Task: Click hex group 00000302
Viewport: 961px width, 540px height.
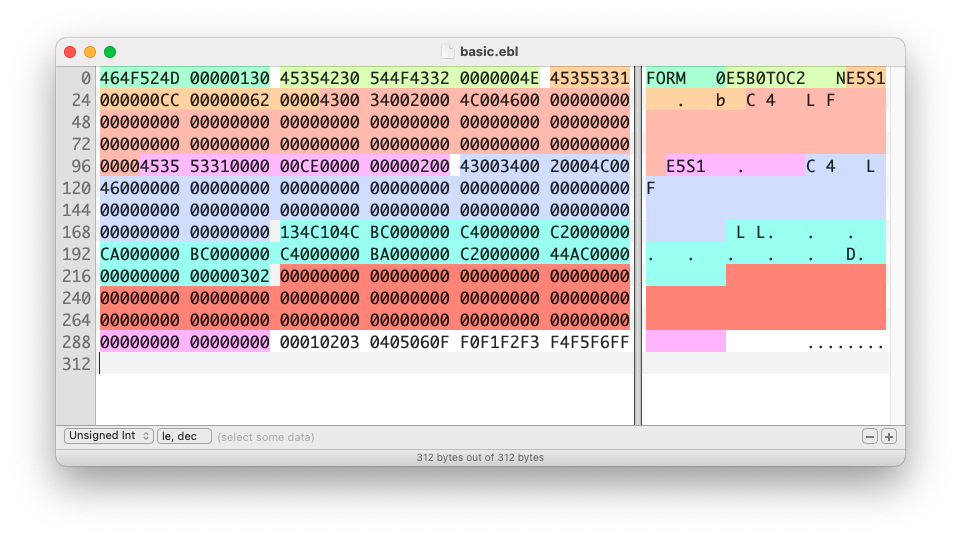Action: coord(229,276)
